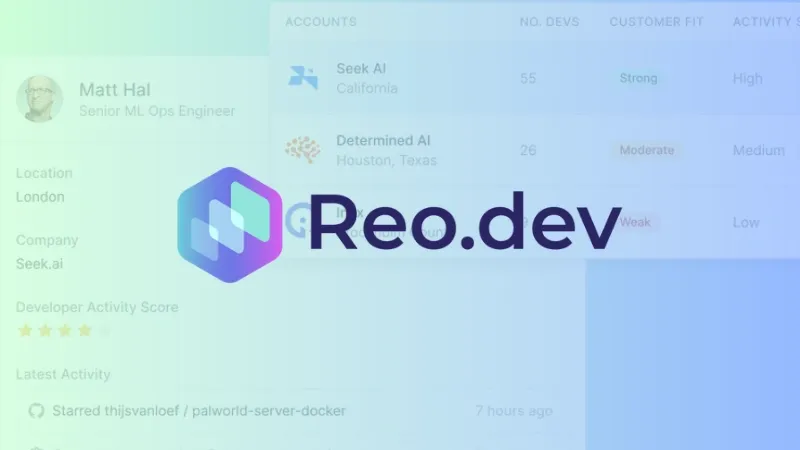Click the Latest Activity section label
Screen dimensions: 800x450
point(63,374)
